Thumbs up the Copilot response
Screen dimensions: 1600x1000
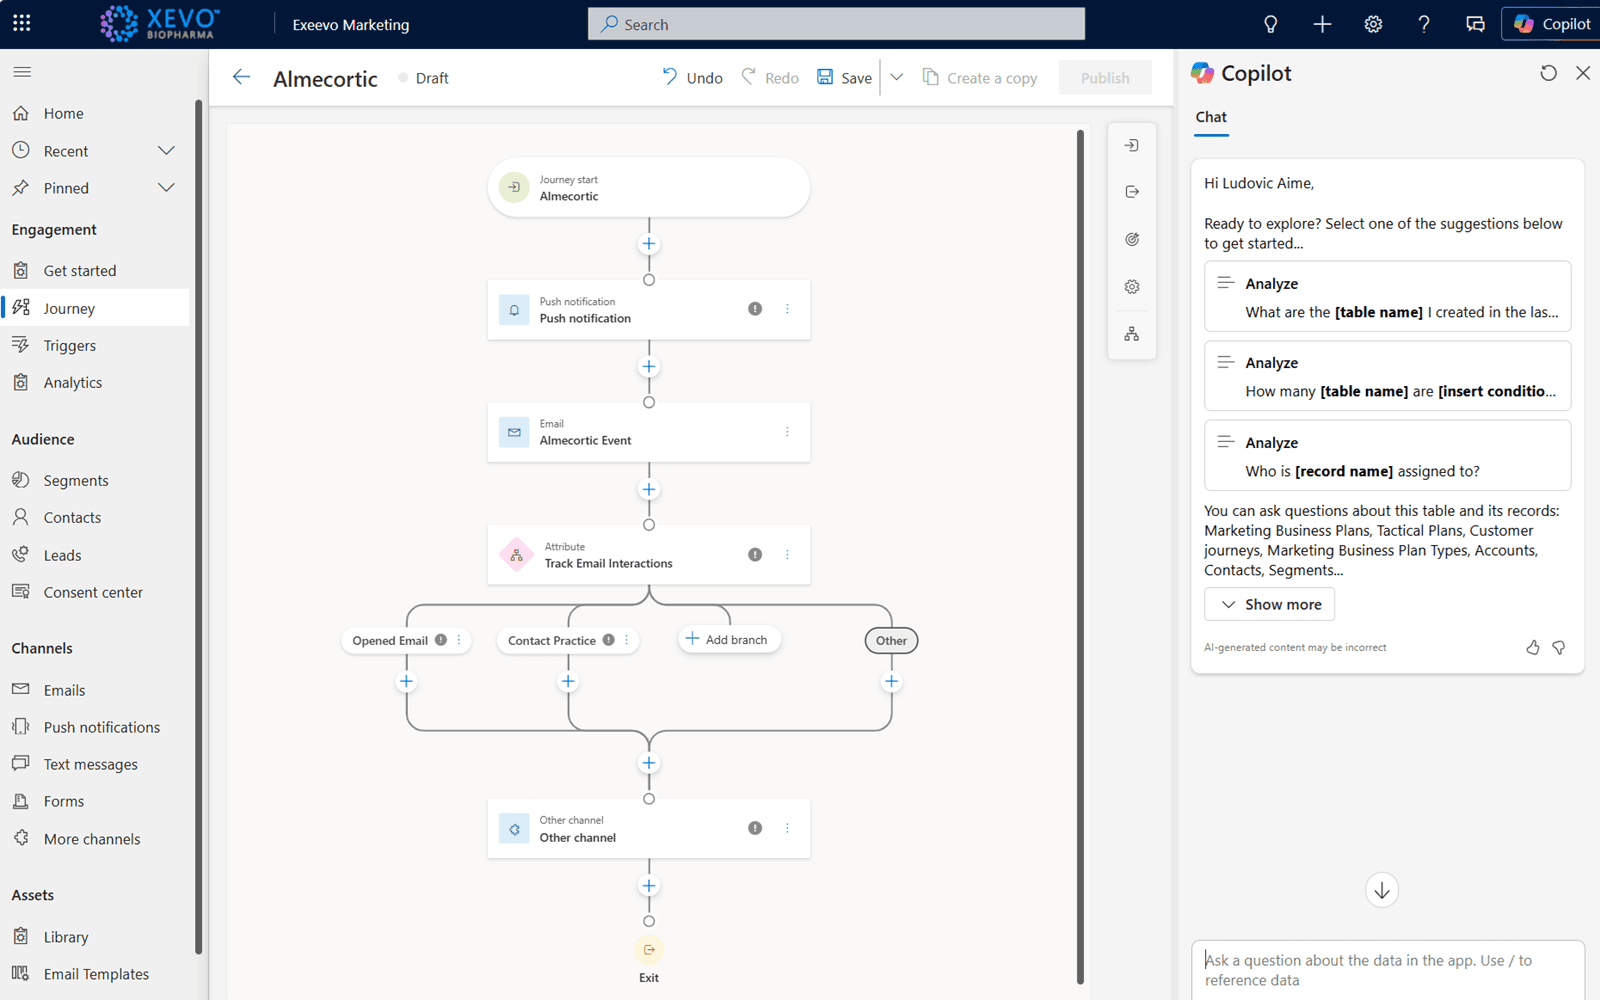coord(1533,648)
